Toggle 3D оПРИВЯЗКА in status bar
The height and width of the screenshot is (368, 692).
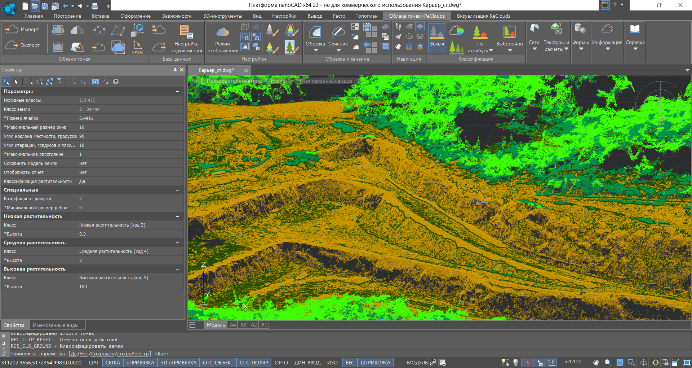click(x=177, y=363)
